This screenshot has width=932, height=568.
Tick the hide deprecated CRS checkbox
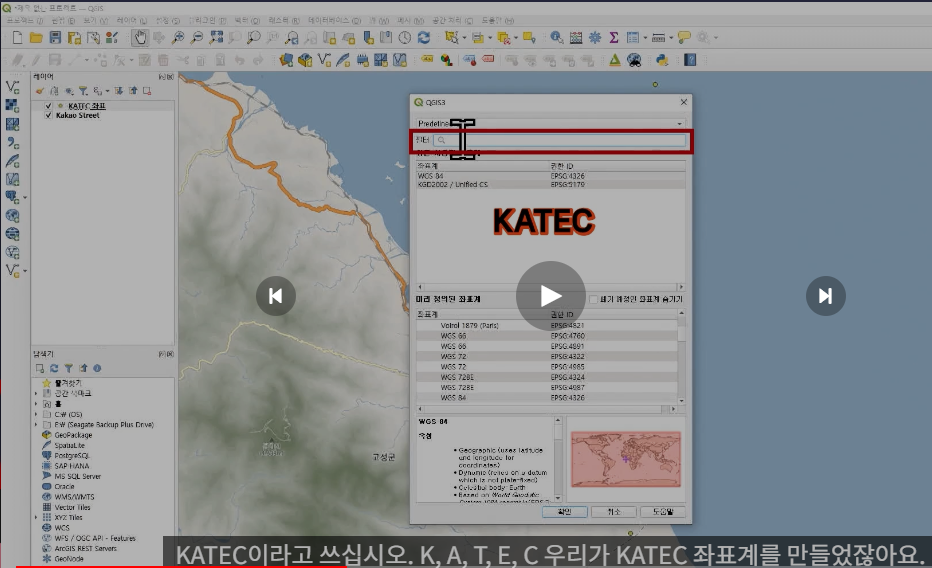click(x=593, y=299)
